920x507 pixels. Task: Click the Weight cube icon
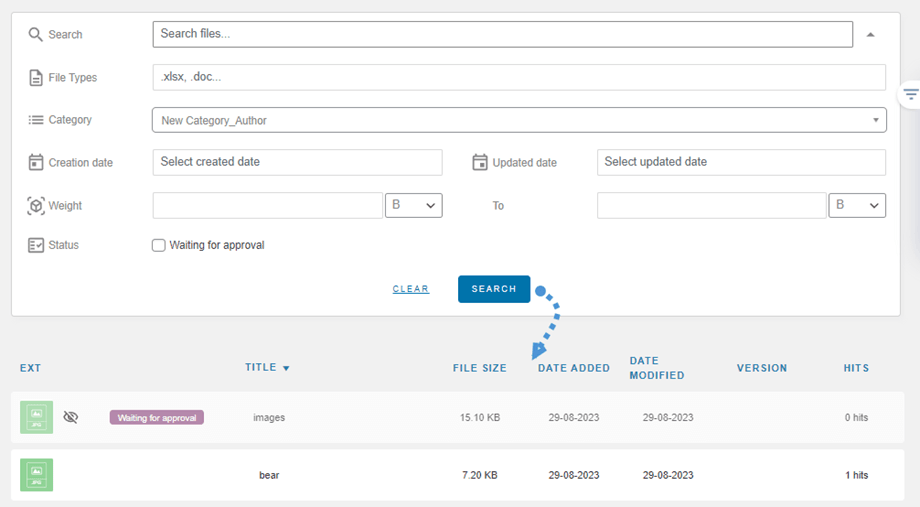tap(36, 206)
